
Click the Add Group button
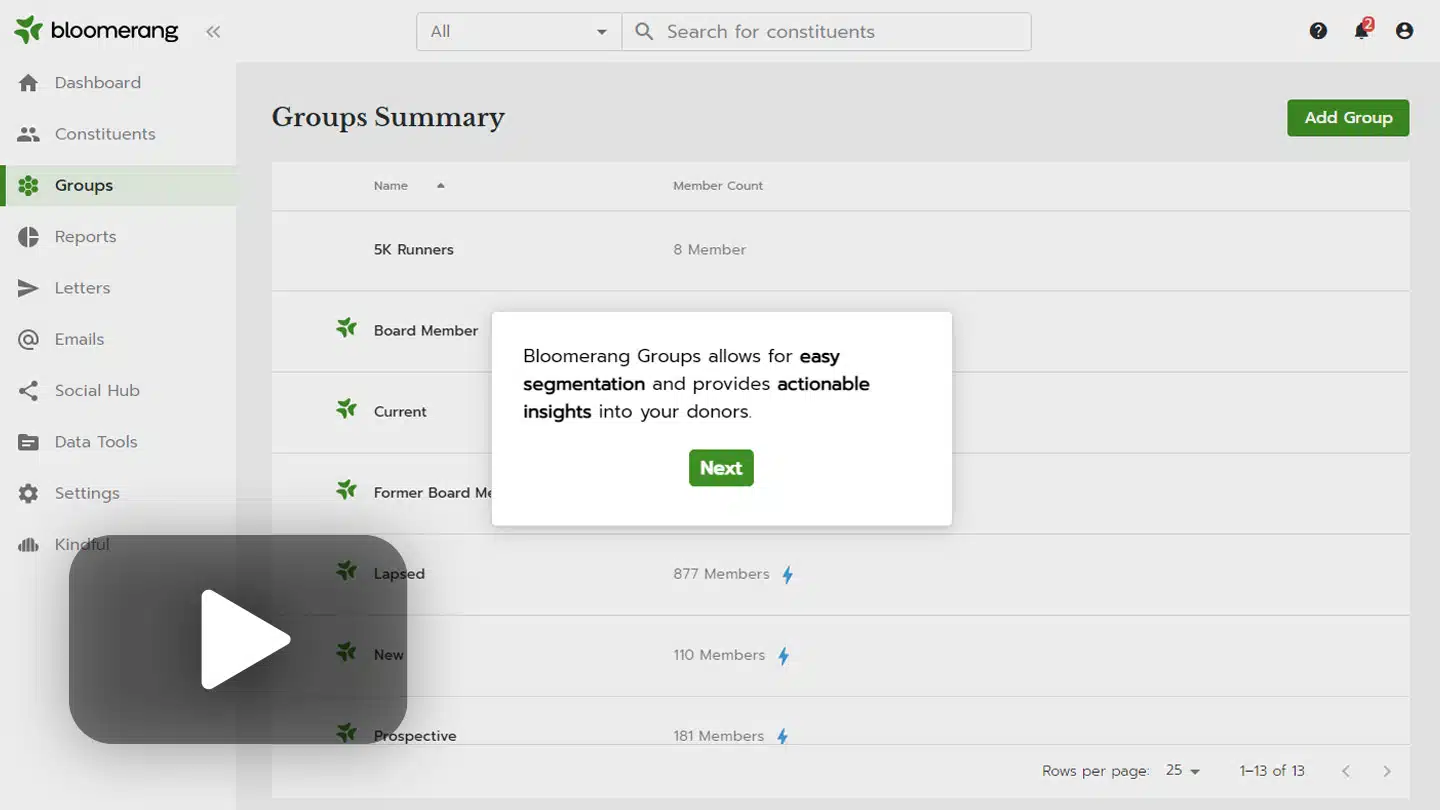[x=1348, y=118]
